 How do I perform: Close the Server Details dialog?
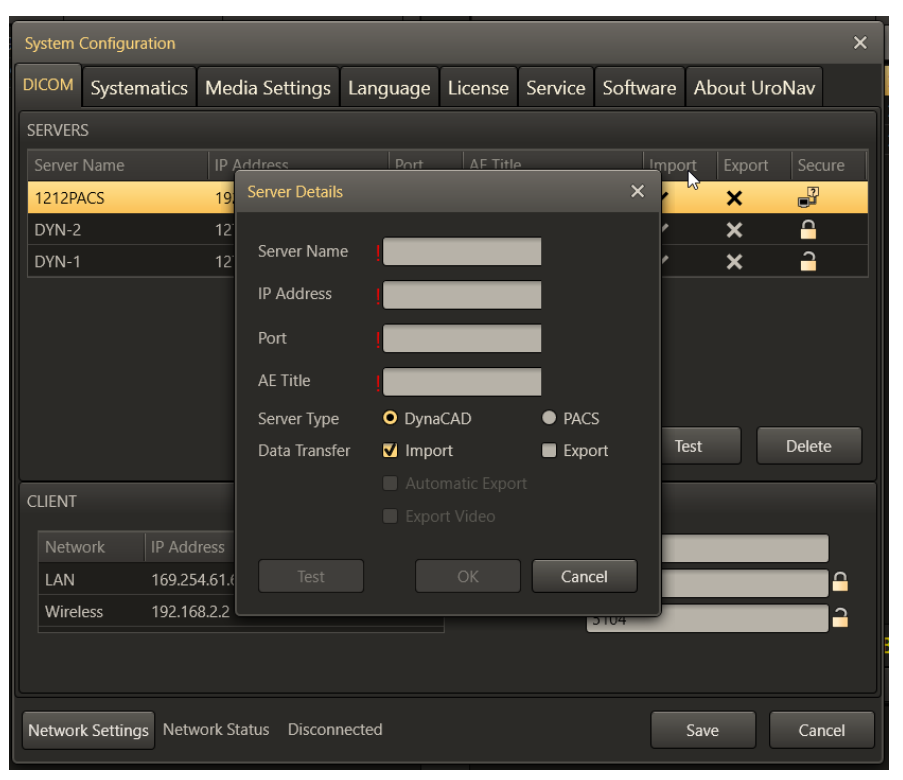(637, 191)
